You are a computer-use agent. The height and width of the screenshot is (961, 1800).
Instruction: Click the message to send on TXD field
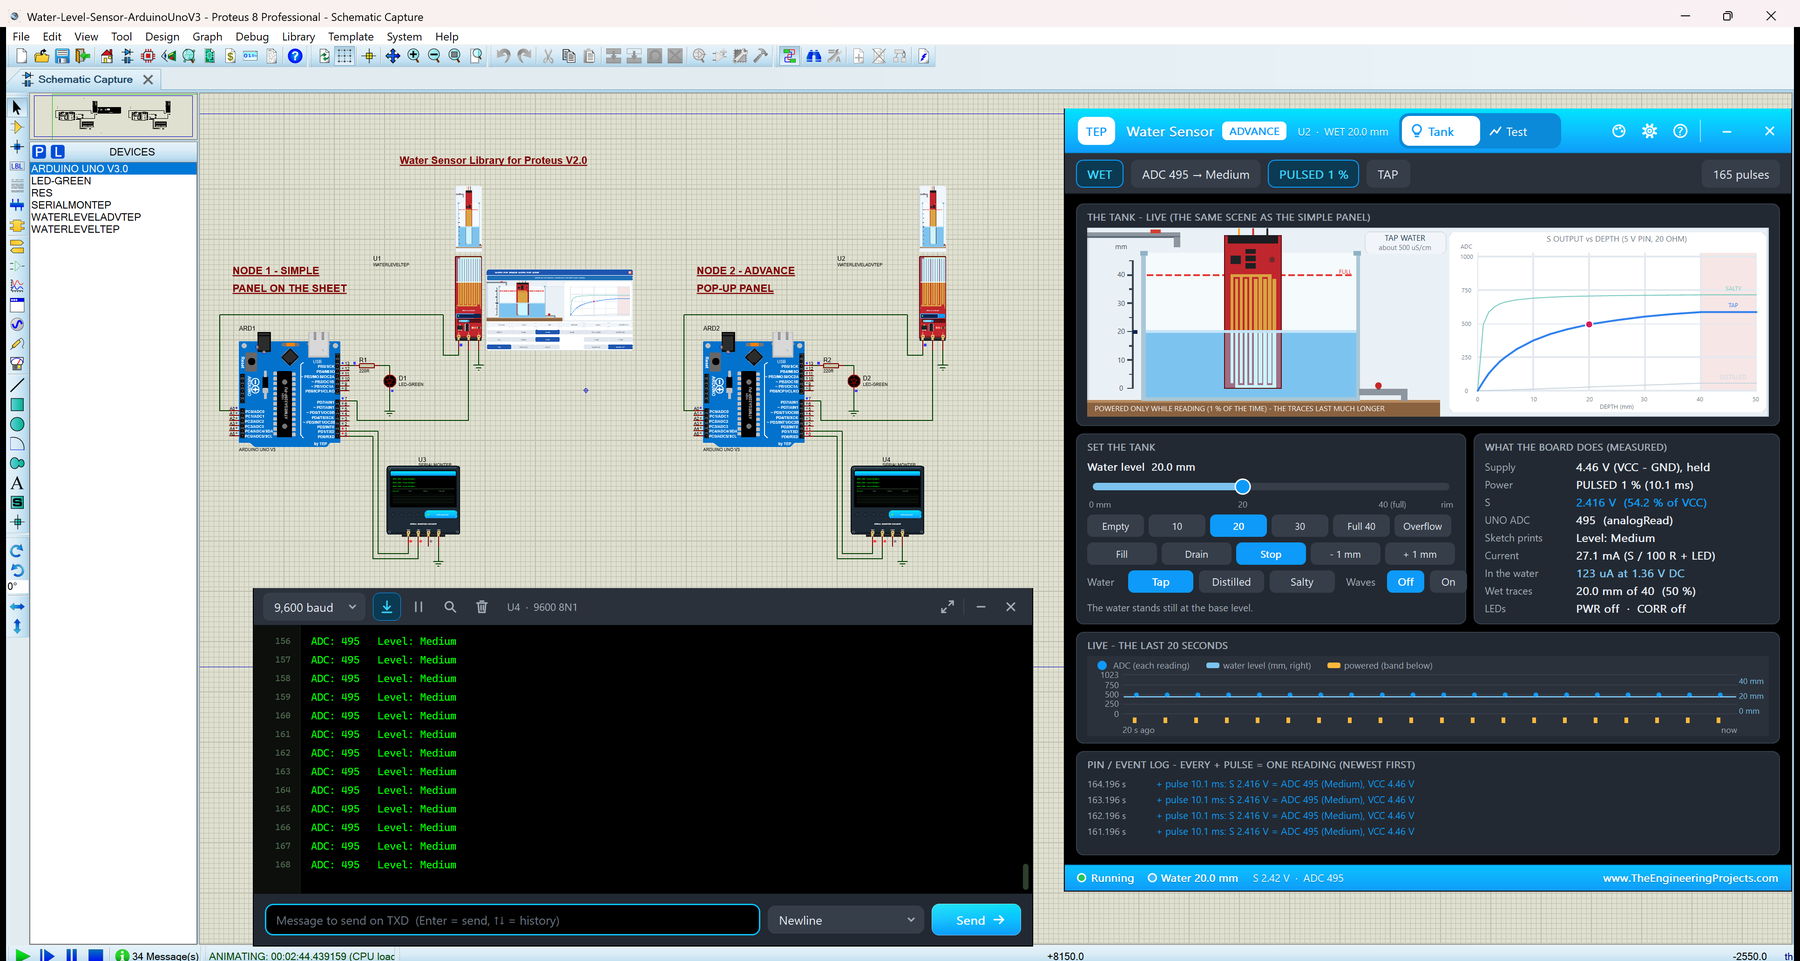[x=512, y=920]
